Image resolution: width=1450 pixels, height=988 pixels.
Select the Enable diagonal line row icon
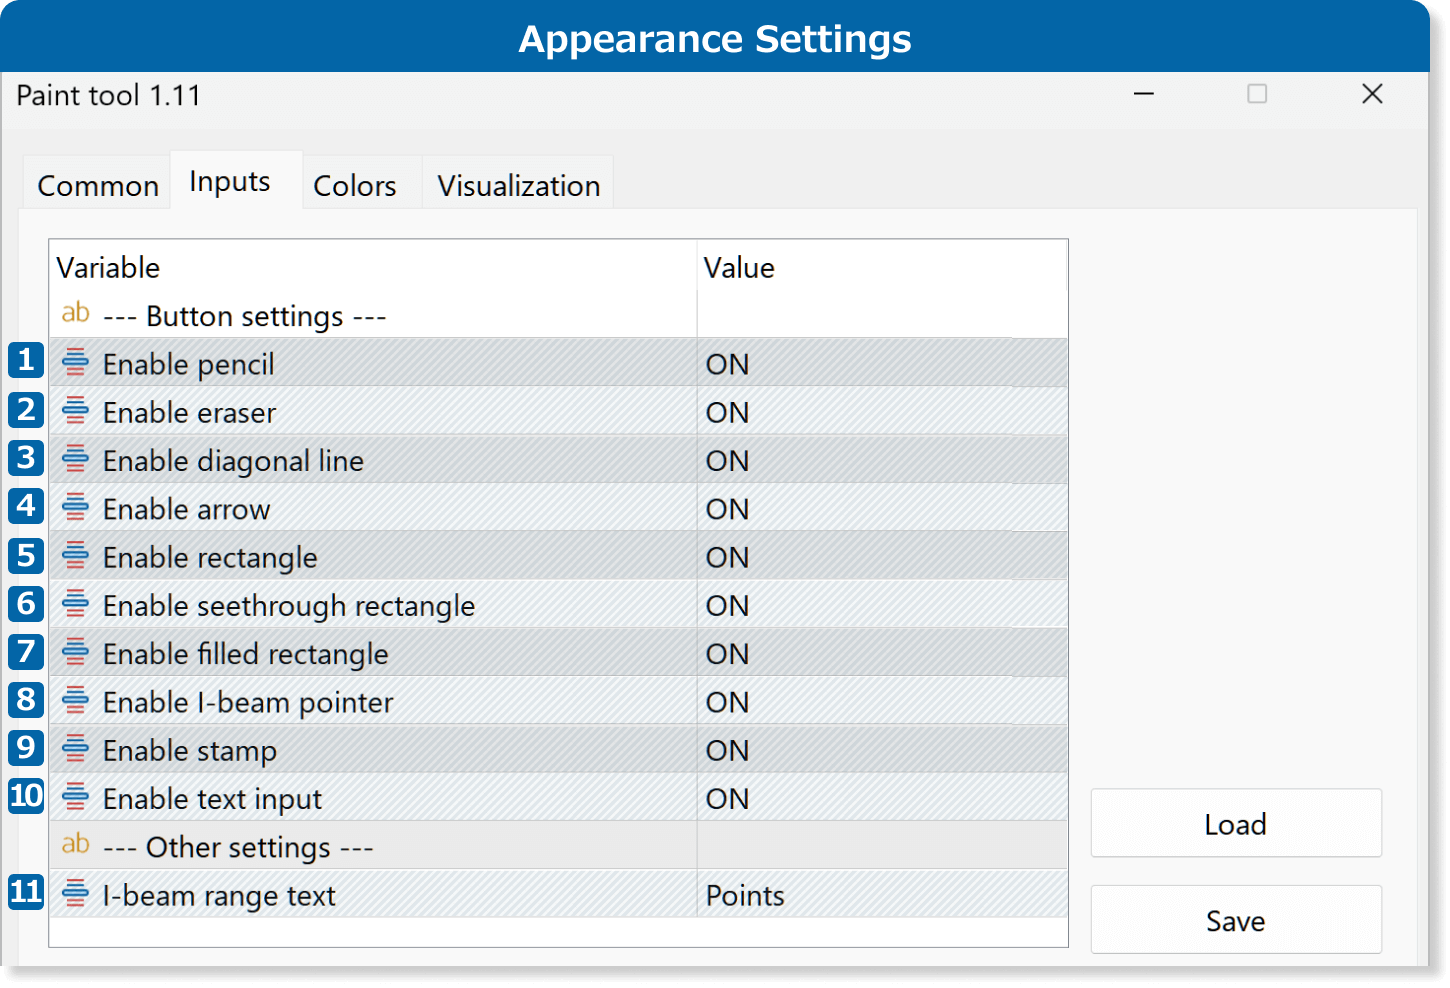click(75, 459)
